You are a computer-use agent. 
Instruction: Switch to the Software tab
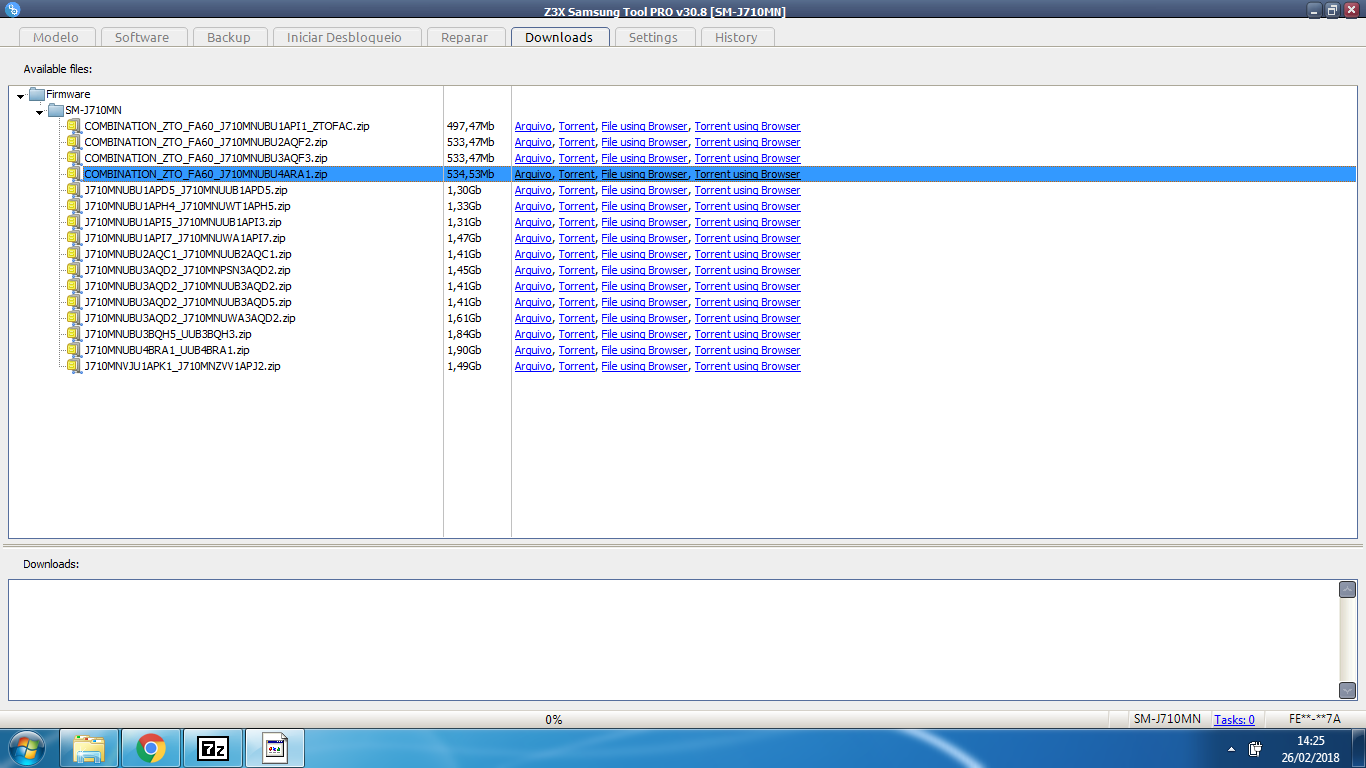[x=142, y=37]
